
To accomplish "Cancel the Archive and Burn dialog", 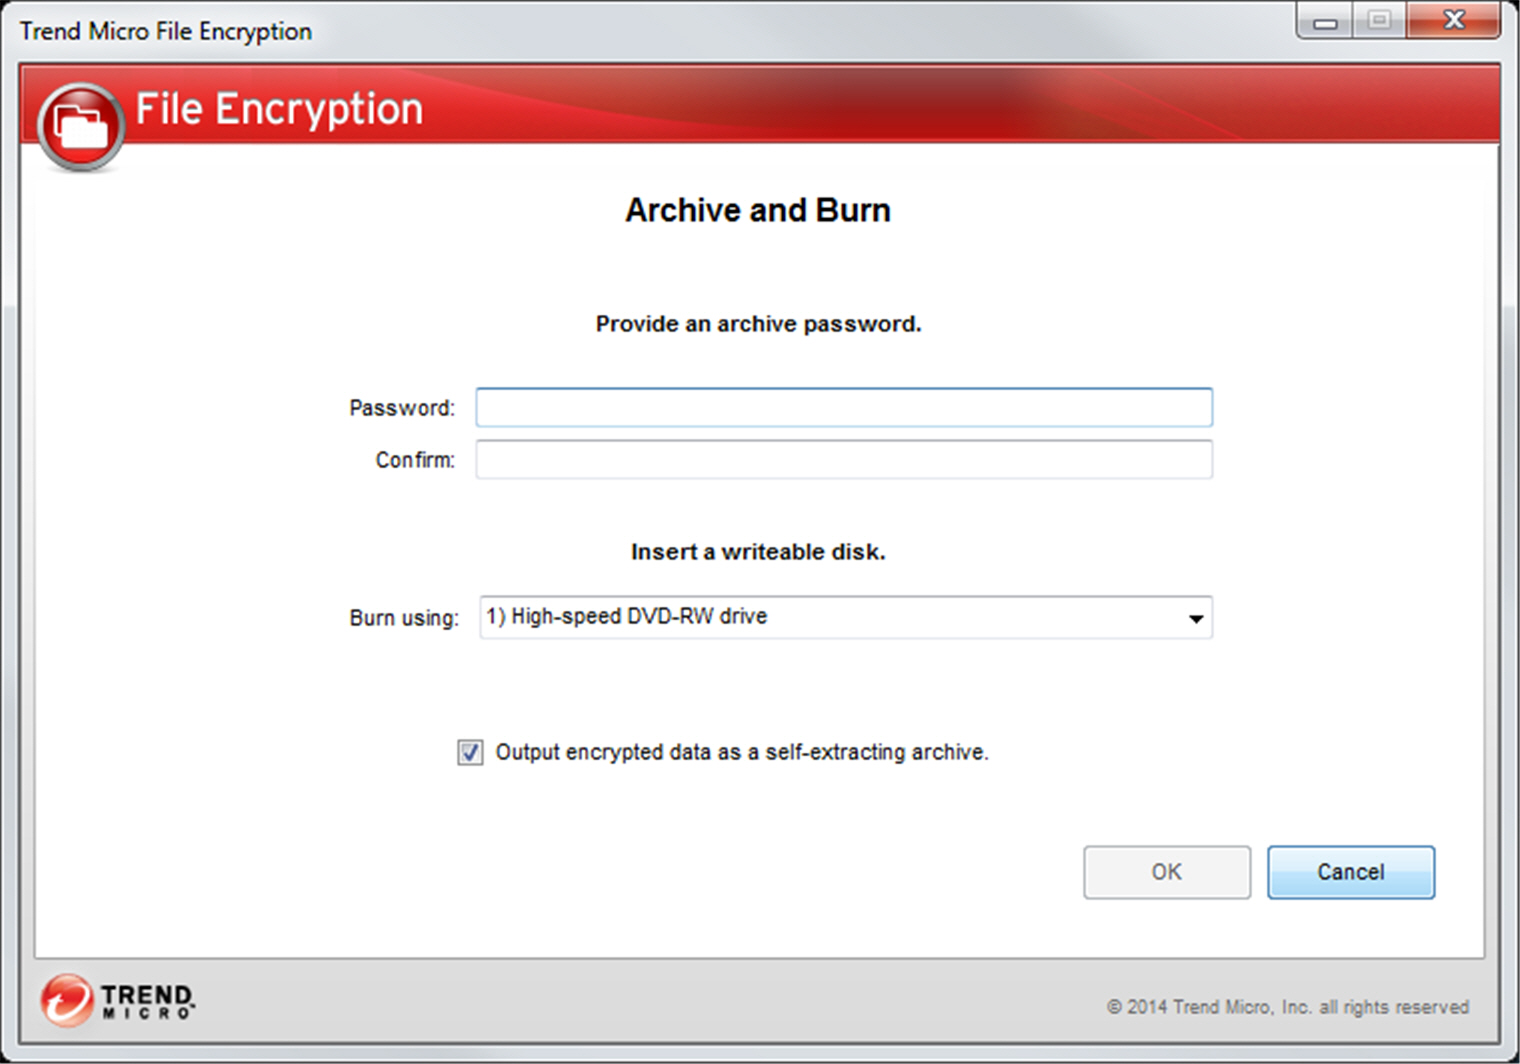I will click(x=1350, y=872).
